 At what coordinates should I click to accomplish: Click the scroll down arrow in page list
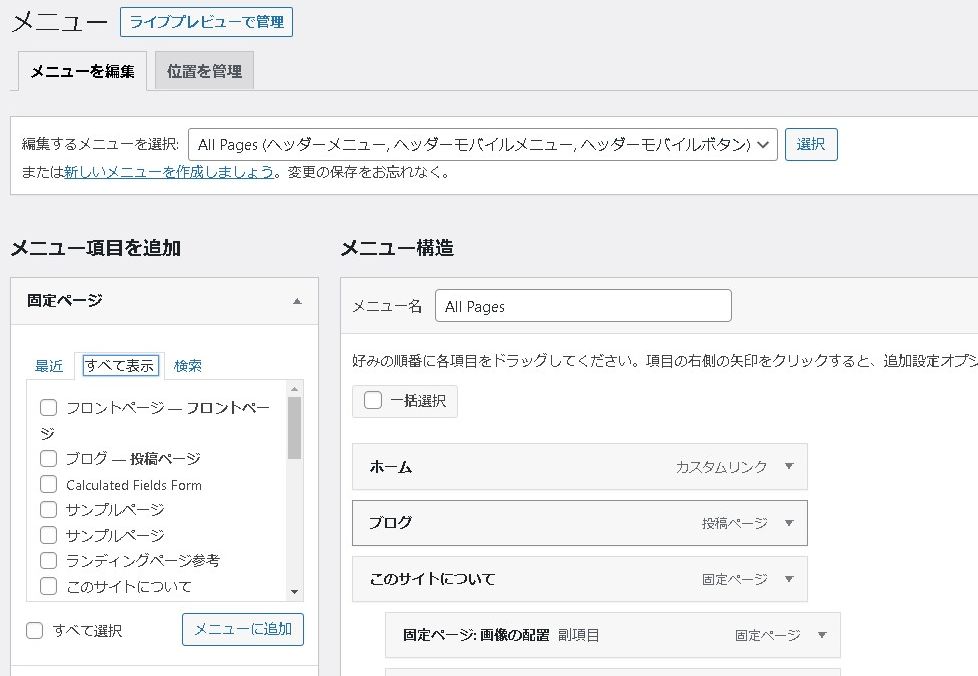(x=294, y=591)
